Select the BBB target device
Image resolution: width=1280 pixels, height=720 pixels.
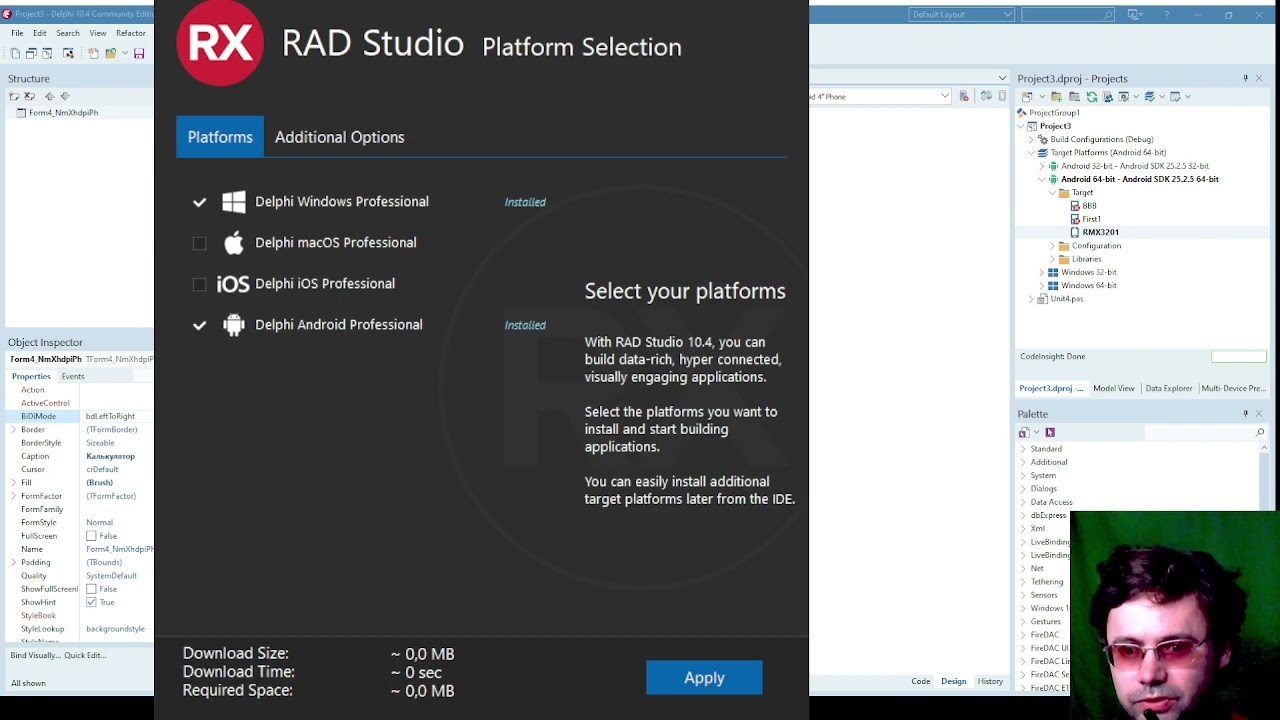click(1089, 206)
